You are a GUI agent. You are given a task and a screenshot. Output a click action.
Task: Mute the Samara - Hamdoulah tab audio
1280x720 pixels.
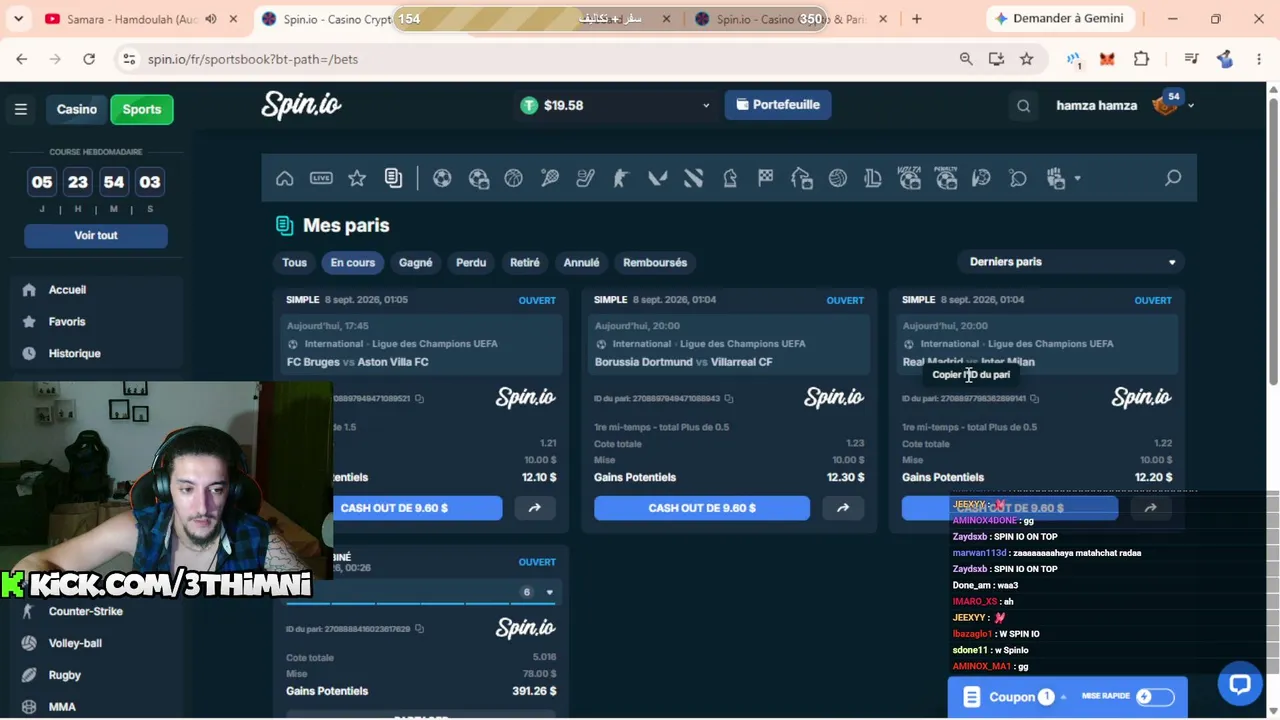(x=211, y=19)
